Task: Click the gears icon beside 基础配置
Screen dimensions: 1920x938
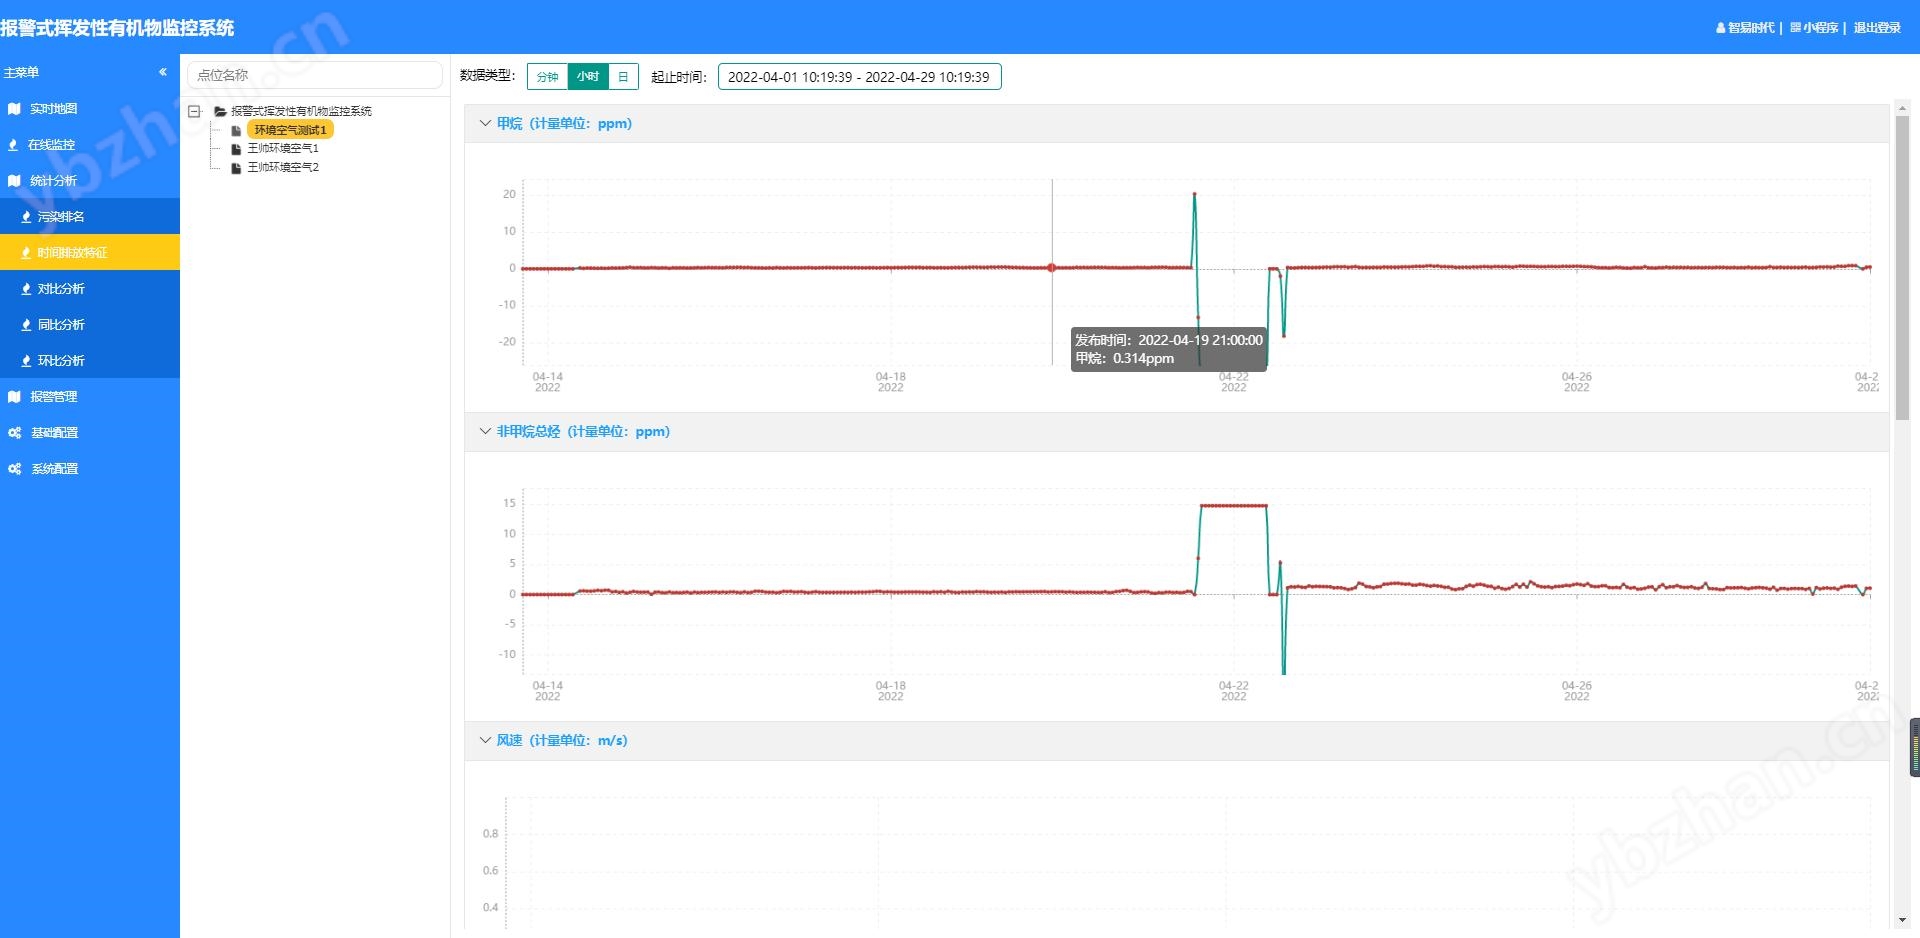Action: pyautogui.click(x=15, y=433)
